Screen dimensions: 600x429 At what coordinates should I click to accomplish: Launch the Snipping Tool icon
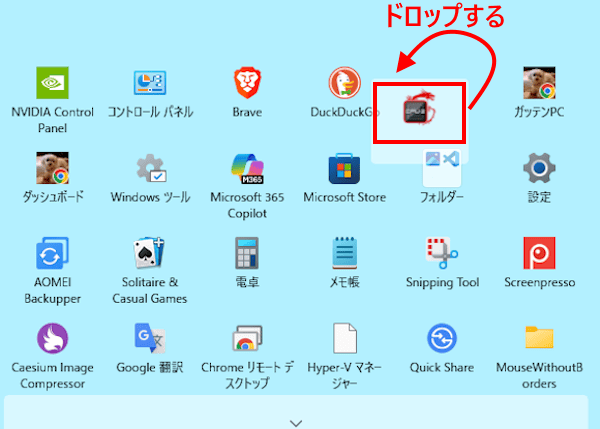(442, 253)
